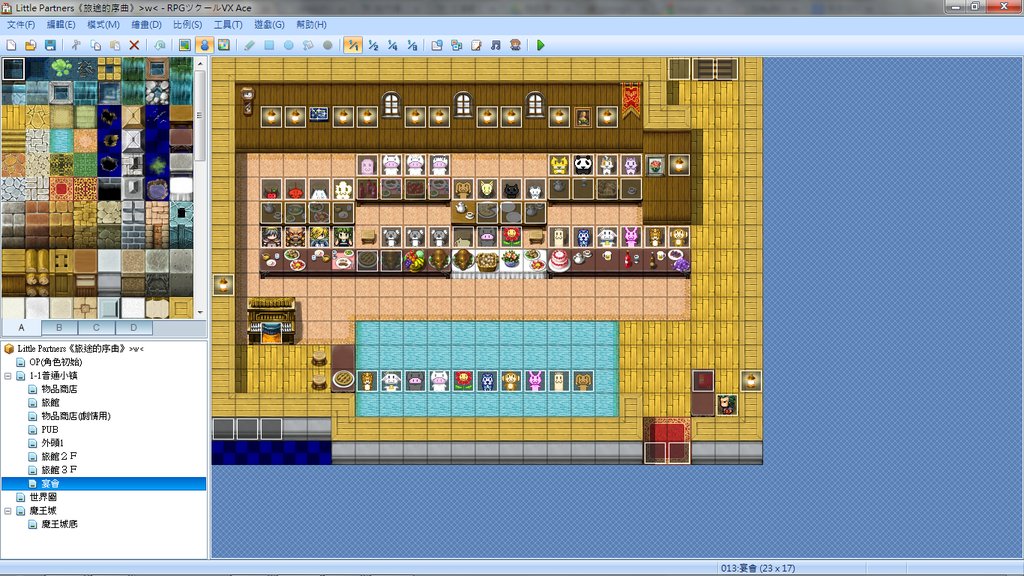Screen dimensions: 1024x576
Task: Open the 模式(M) menu
Action: [x=103, y=25]
